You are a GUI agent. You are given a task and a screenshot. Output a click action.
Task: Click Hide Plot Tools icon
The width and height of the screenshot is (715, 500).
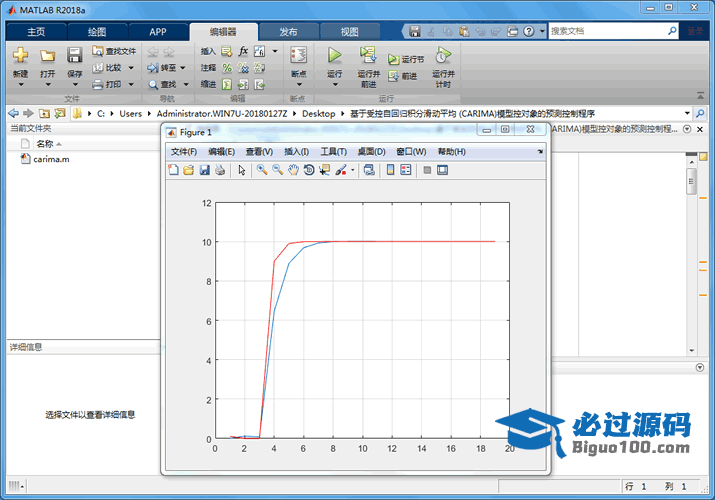pyautogui.click(x=427, y=170)
